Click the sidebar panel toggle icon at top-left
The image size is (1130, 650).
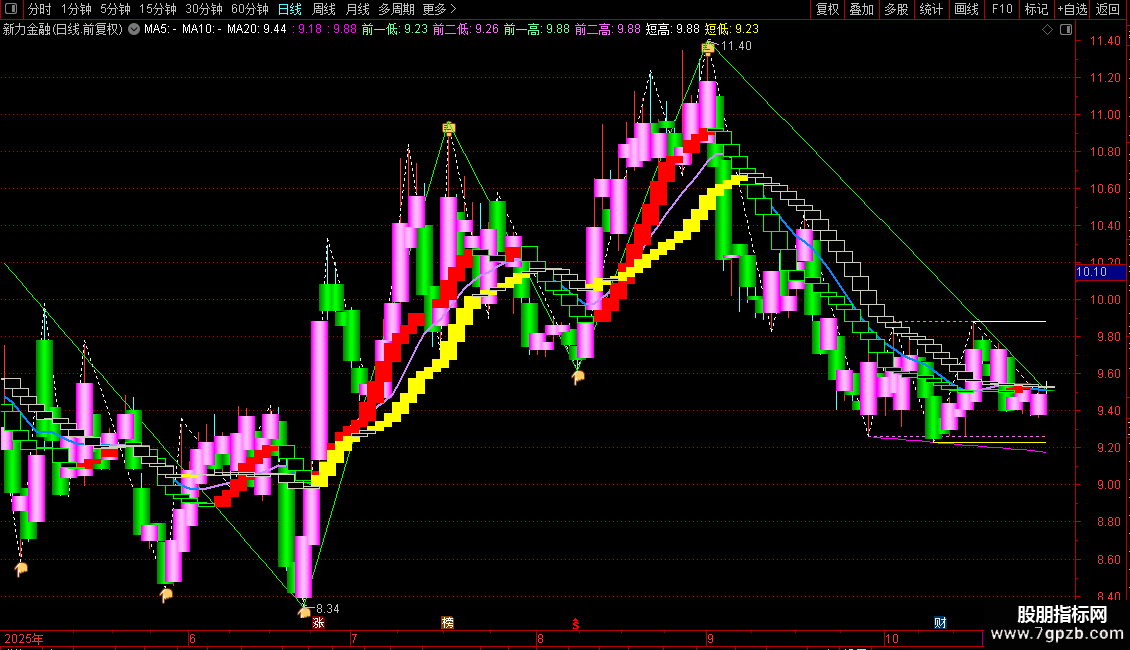(11, 9)
